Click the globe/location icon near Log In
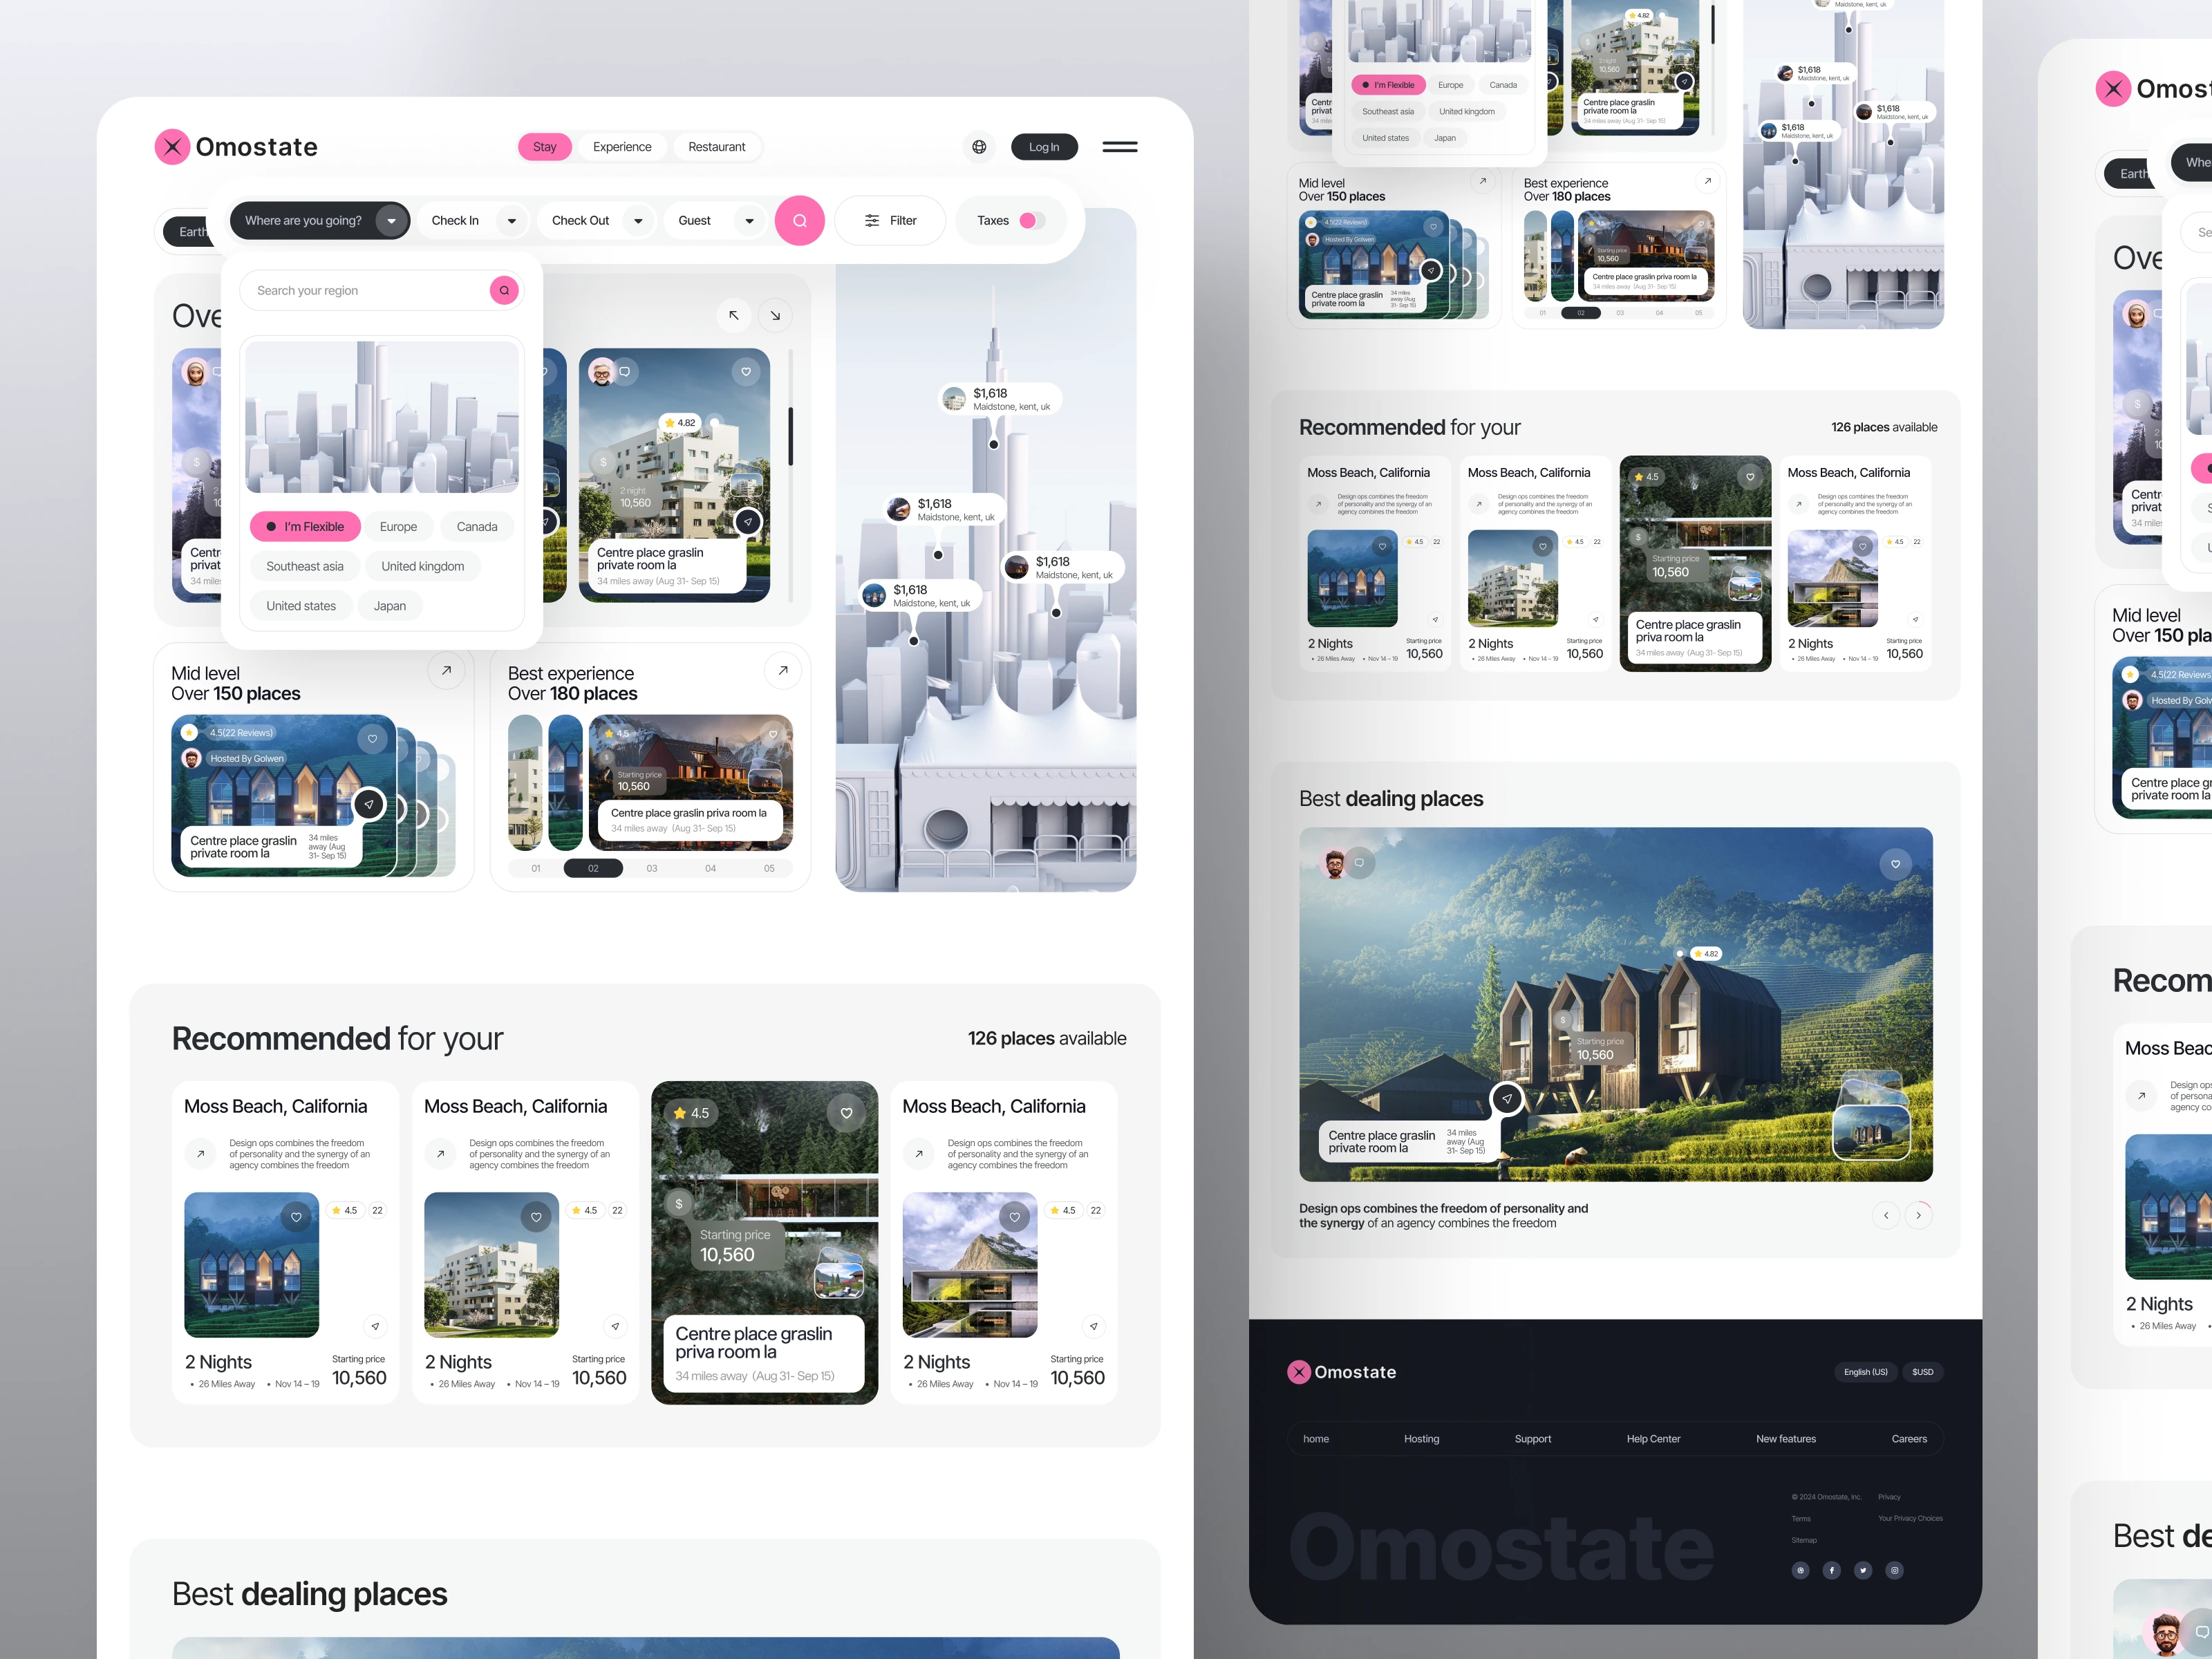This screenshot has height=1659, width=2212. [979, 147]
